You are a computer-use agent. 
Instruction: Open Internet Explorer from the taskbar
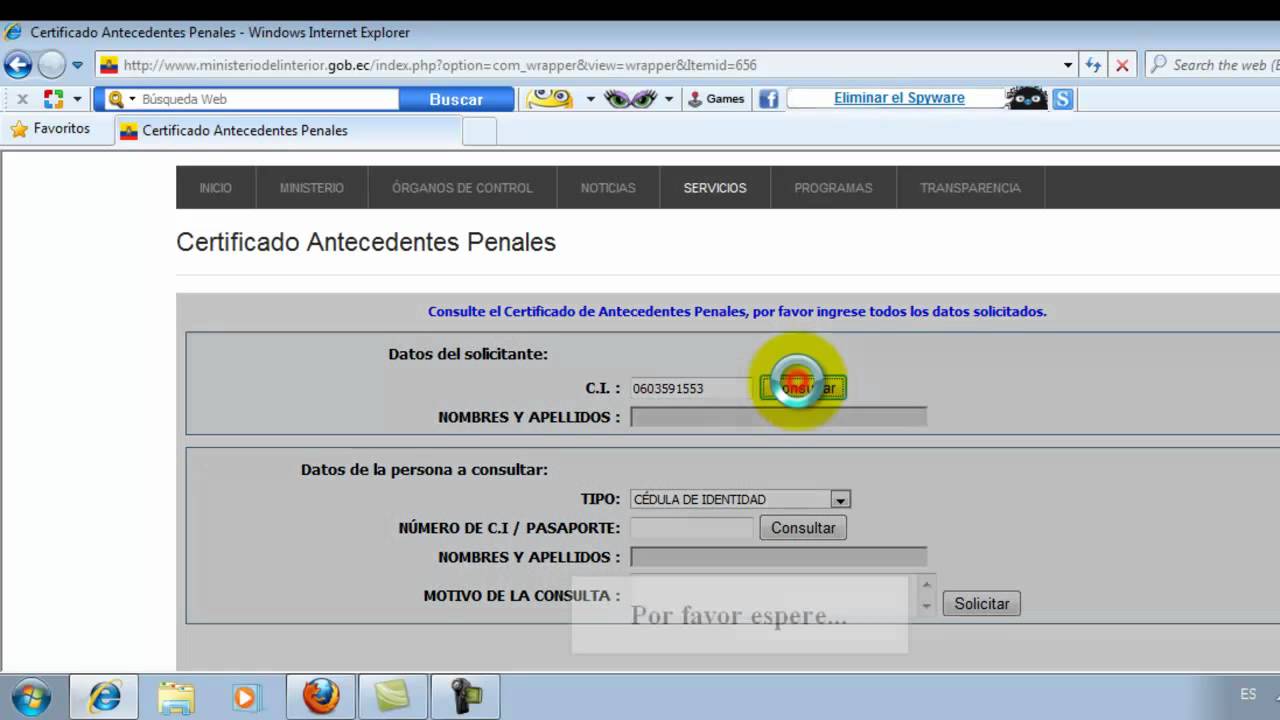(x=104, y=696)
